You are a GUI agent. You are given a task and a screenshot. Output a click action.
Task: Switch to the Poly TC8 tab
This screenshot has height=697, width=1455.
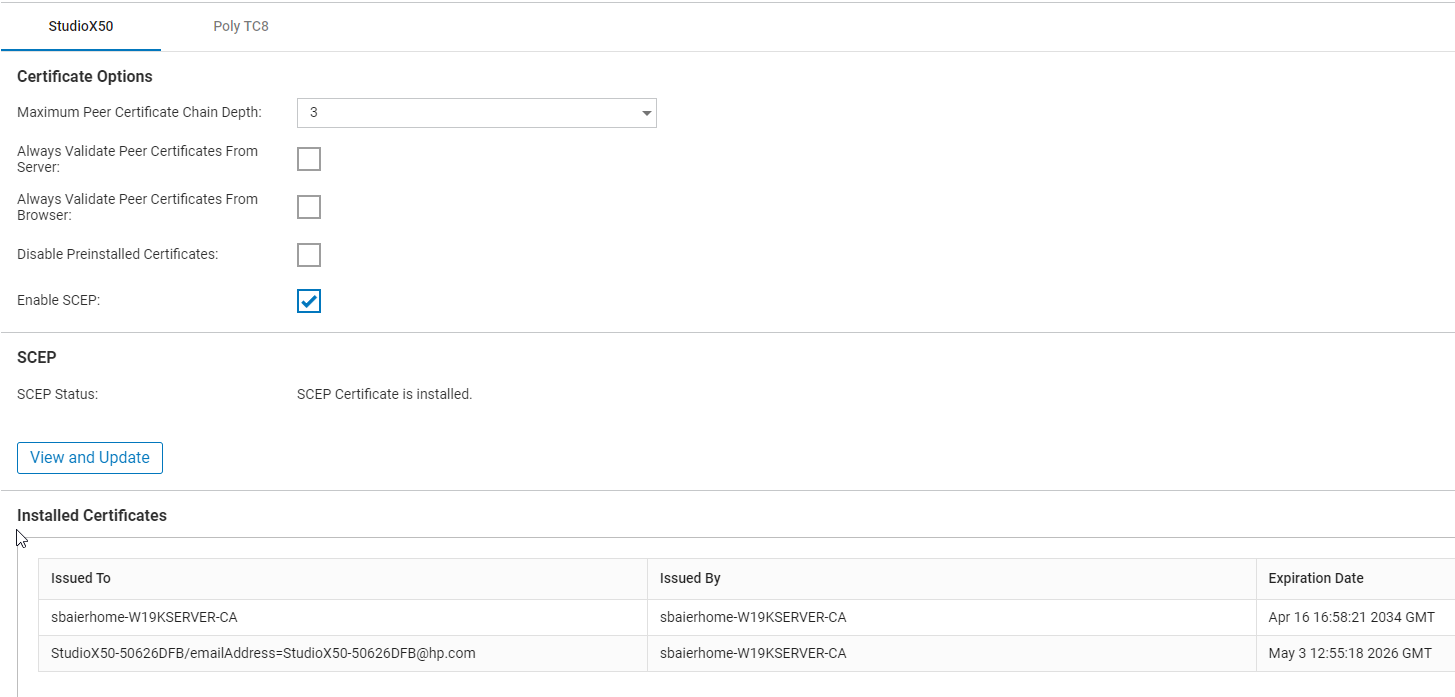pos(240,26)
